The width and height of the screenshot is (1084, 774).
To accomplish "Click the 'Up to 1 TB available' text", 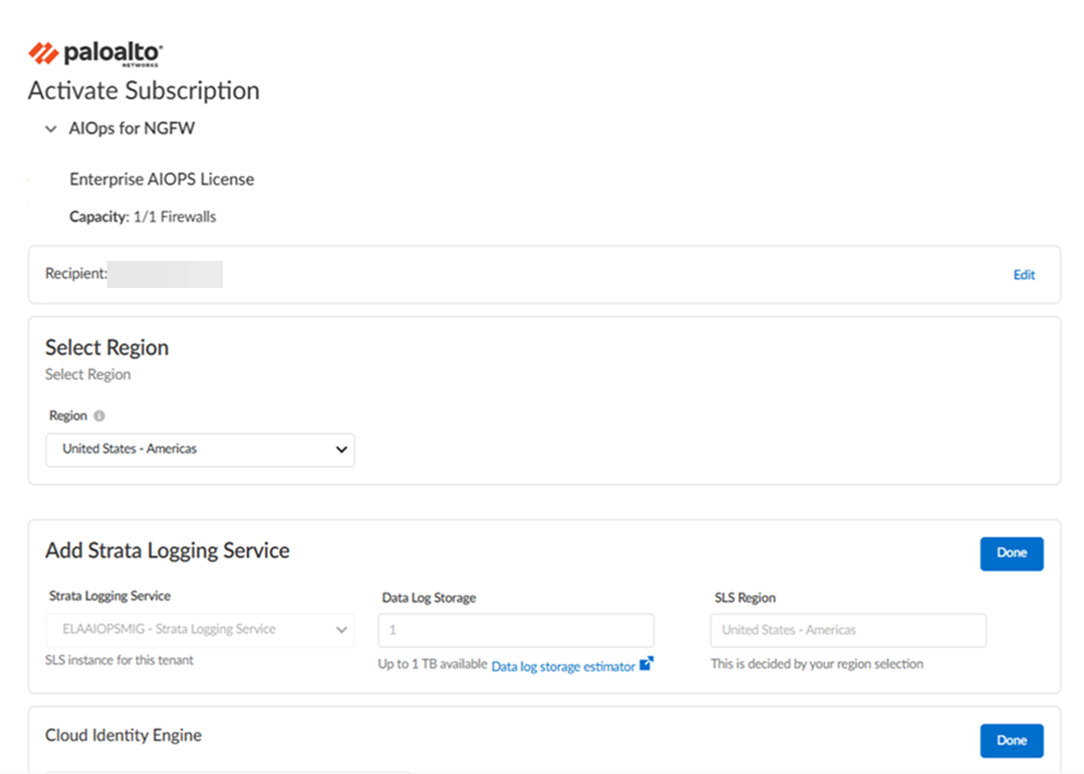I will point(433,664).
